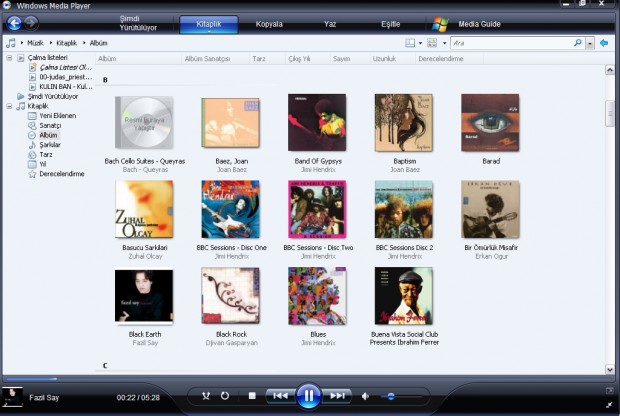Open the Media Guide tab

point(479,24)
